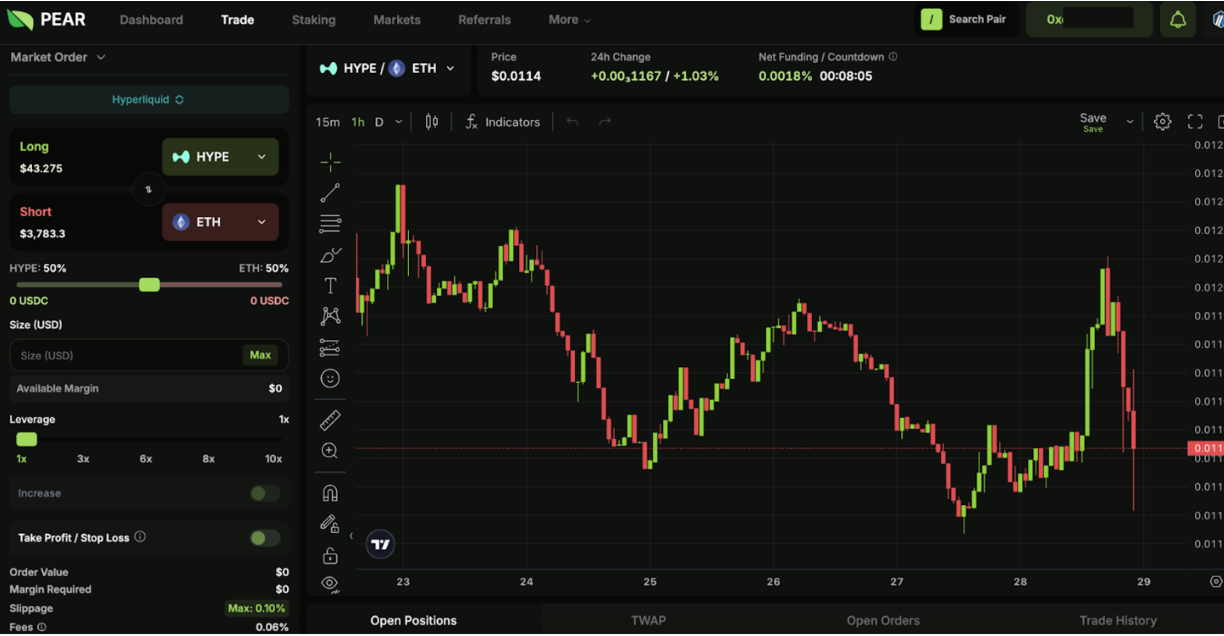Select the text annotation tool
The height and width of the screenshot is (636, 1224).
(330, 286)
